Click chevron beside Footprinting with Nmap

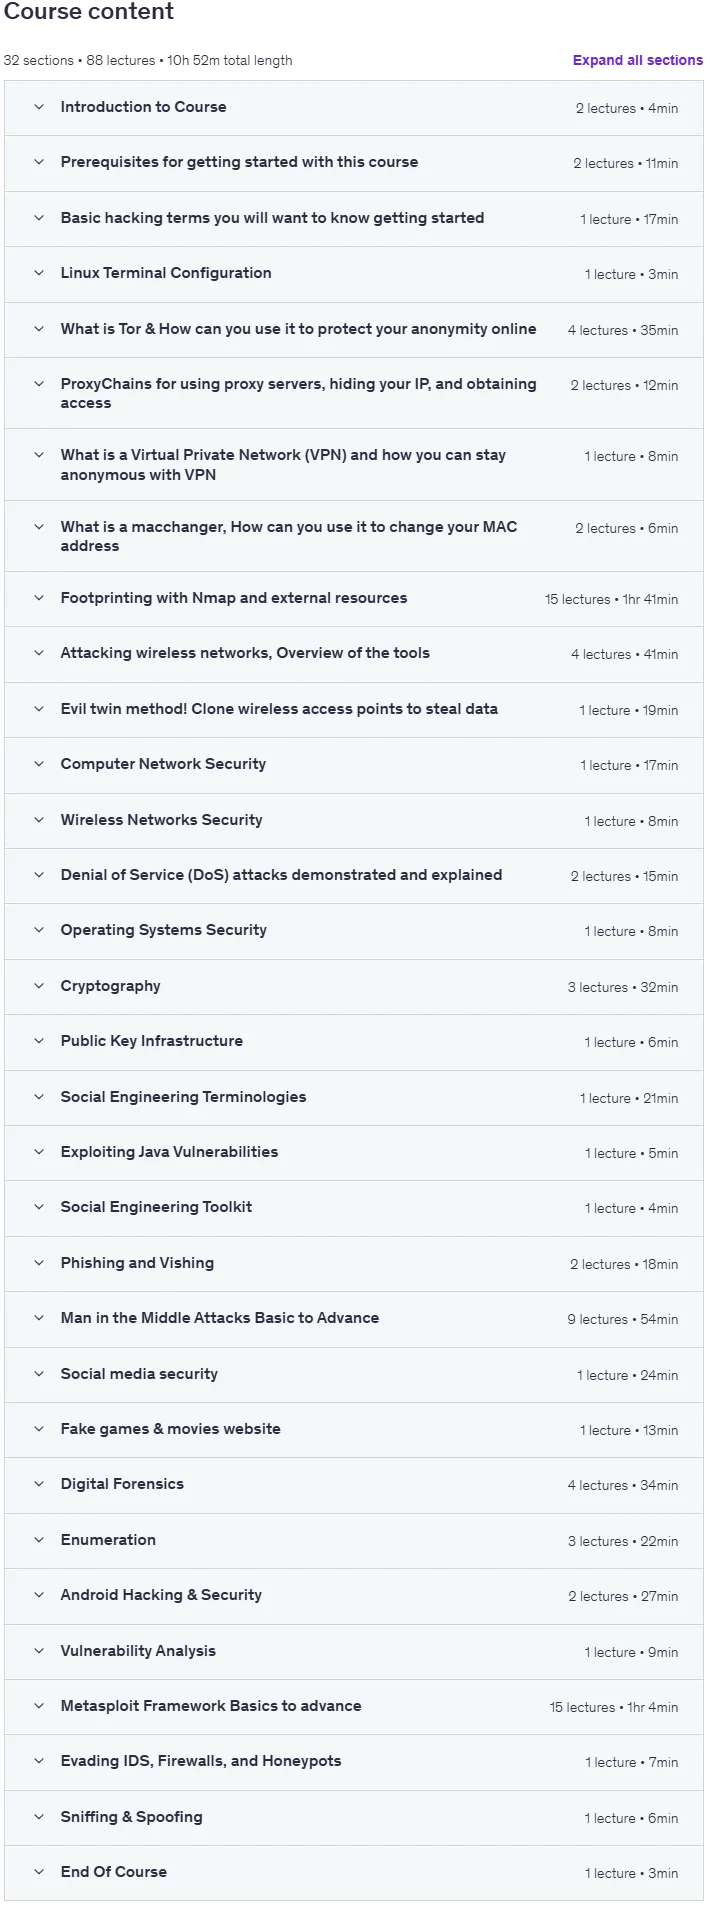39,598
